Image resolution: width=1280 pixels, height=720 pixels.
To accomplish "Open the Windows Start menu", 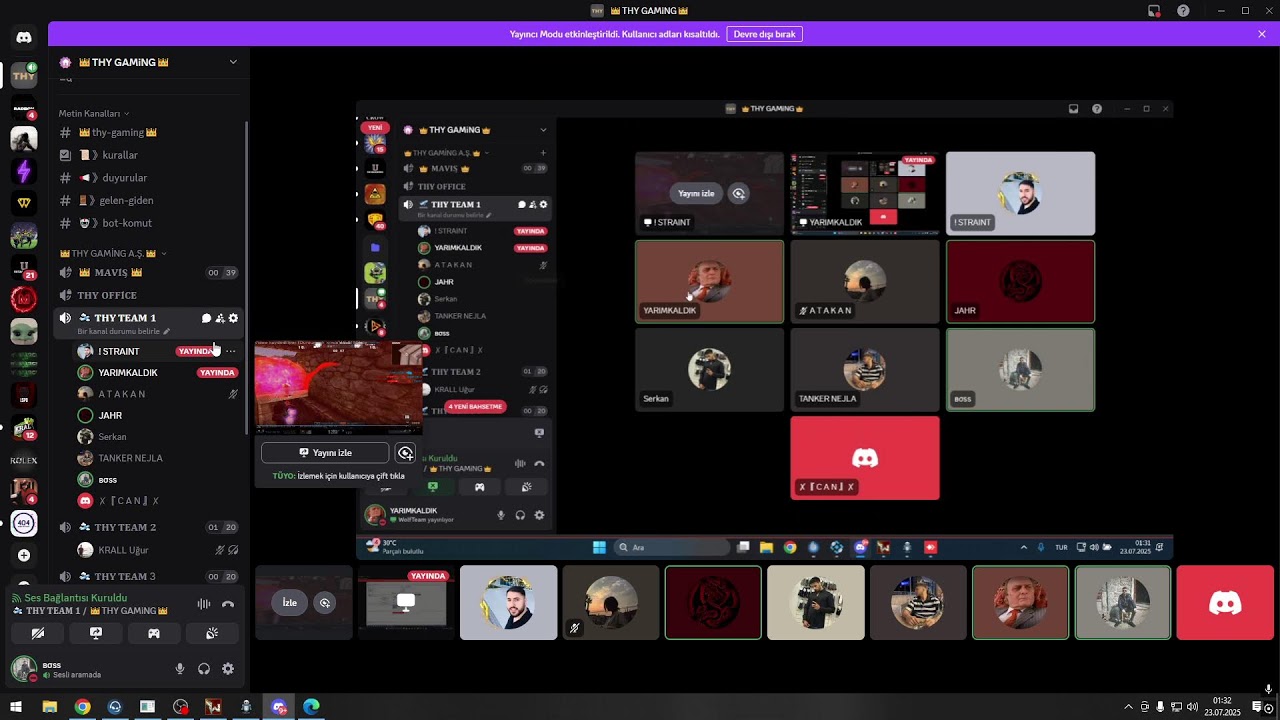I will tap(17, 707).
